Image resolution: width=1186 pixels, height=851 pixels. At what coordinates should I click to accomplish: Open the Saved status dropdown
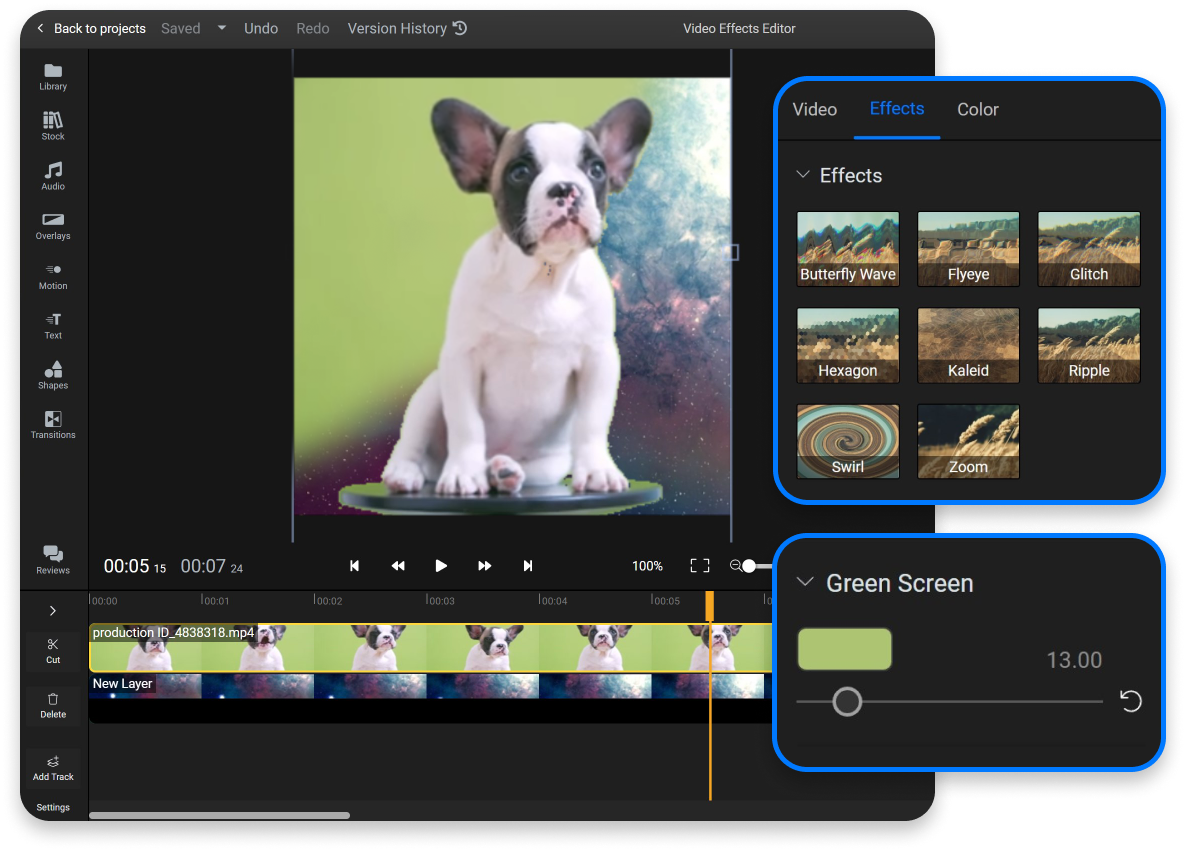click(221, 28)
